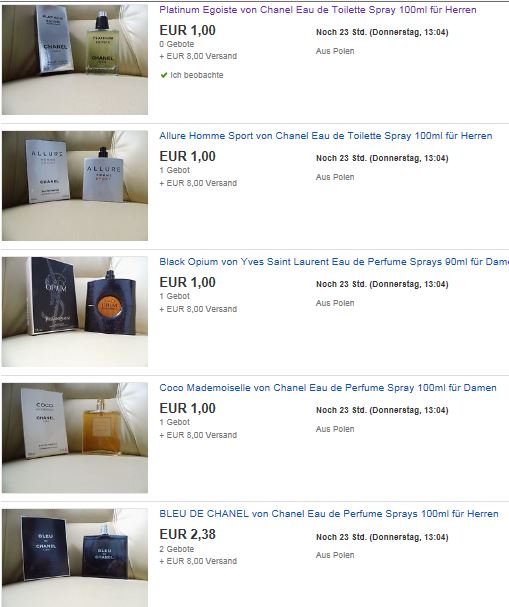Viewport: 509px width, 607px height.
Task: Click the green Ich beobachte checkmark icon
Action: click(x=164, y=75)
